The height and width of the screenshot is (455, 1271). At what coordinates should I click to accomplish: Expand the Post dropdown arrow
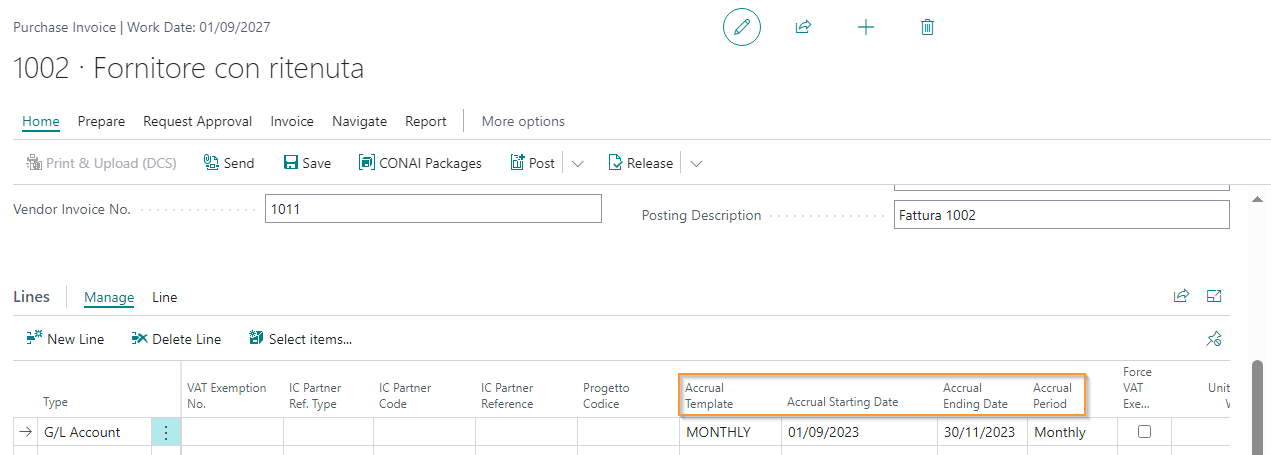(x=577, y=163)
